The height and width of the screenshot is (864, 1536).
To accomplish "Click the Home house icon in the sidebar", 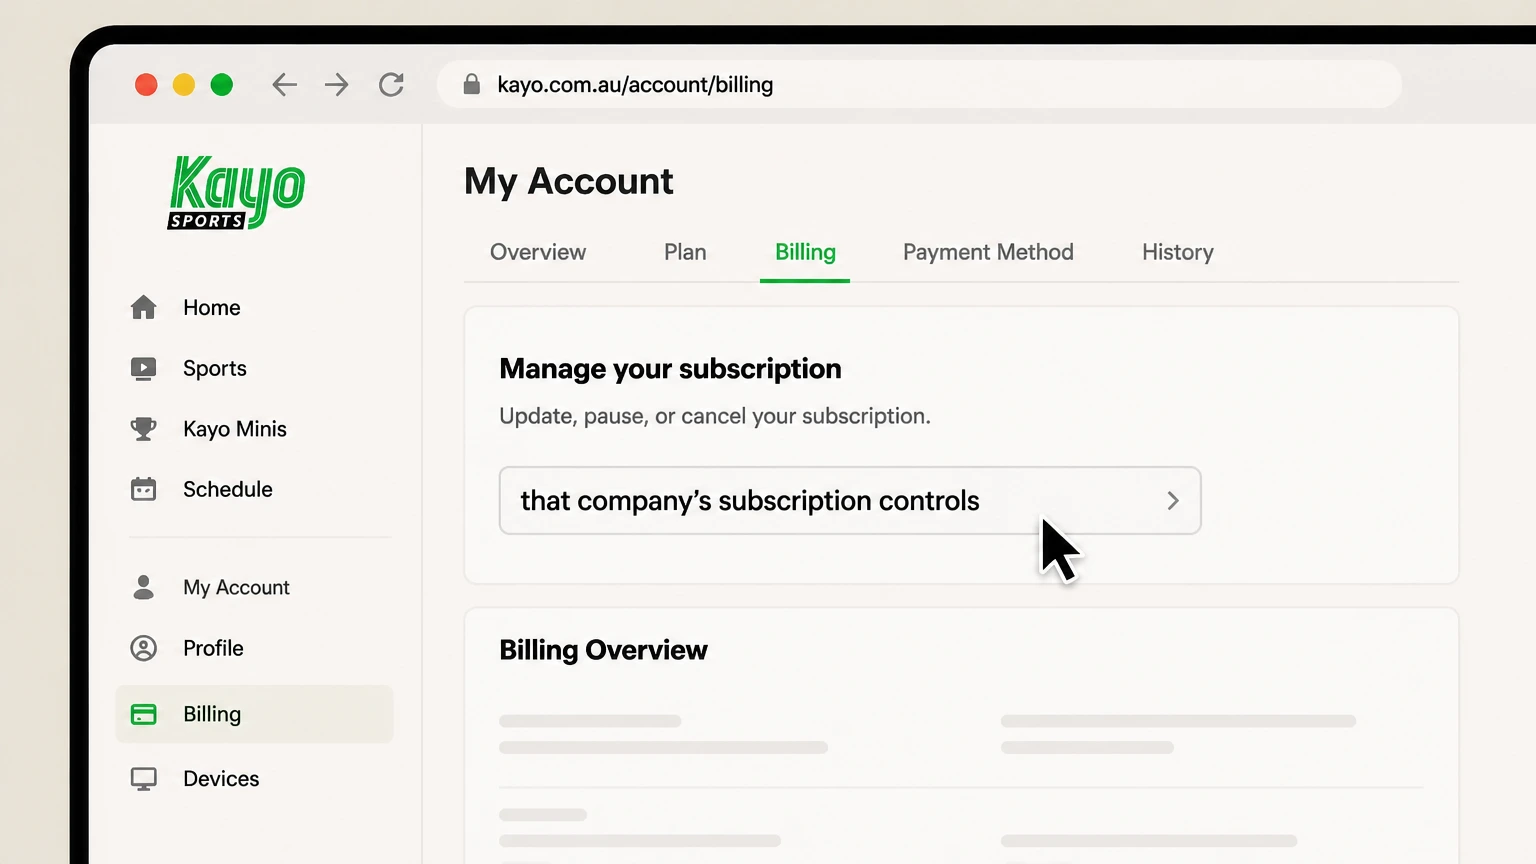I will coord(144,307).
